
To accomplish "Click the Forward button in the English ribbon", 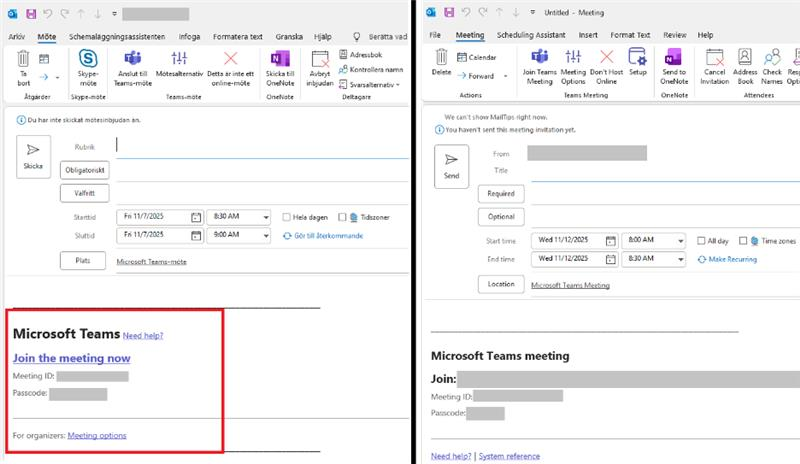I will [476, 76].
